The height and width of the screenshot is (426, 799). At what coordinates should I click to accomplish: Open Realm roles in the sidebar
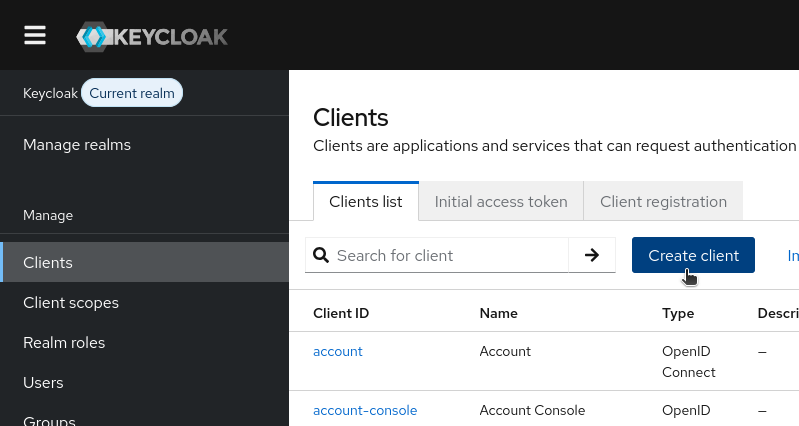click(64, 342)
